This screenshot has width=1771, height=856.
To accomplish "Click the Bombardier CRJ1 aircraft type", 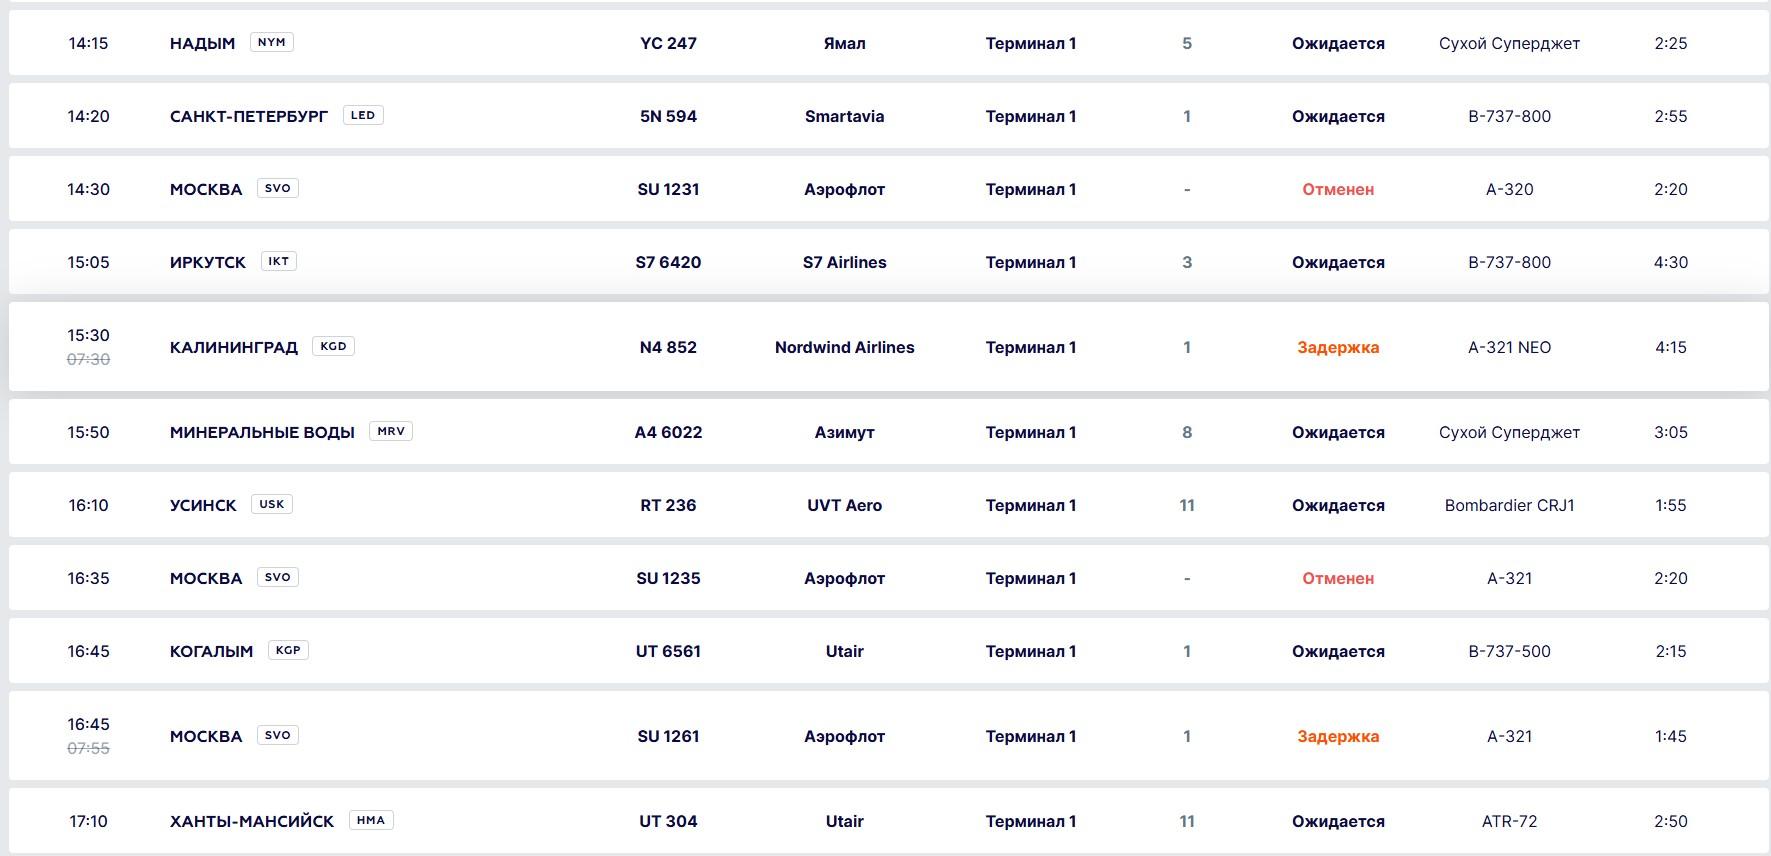I will (x=1509, y=505).
